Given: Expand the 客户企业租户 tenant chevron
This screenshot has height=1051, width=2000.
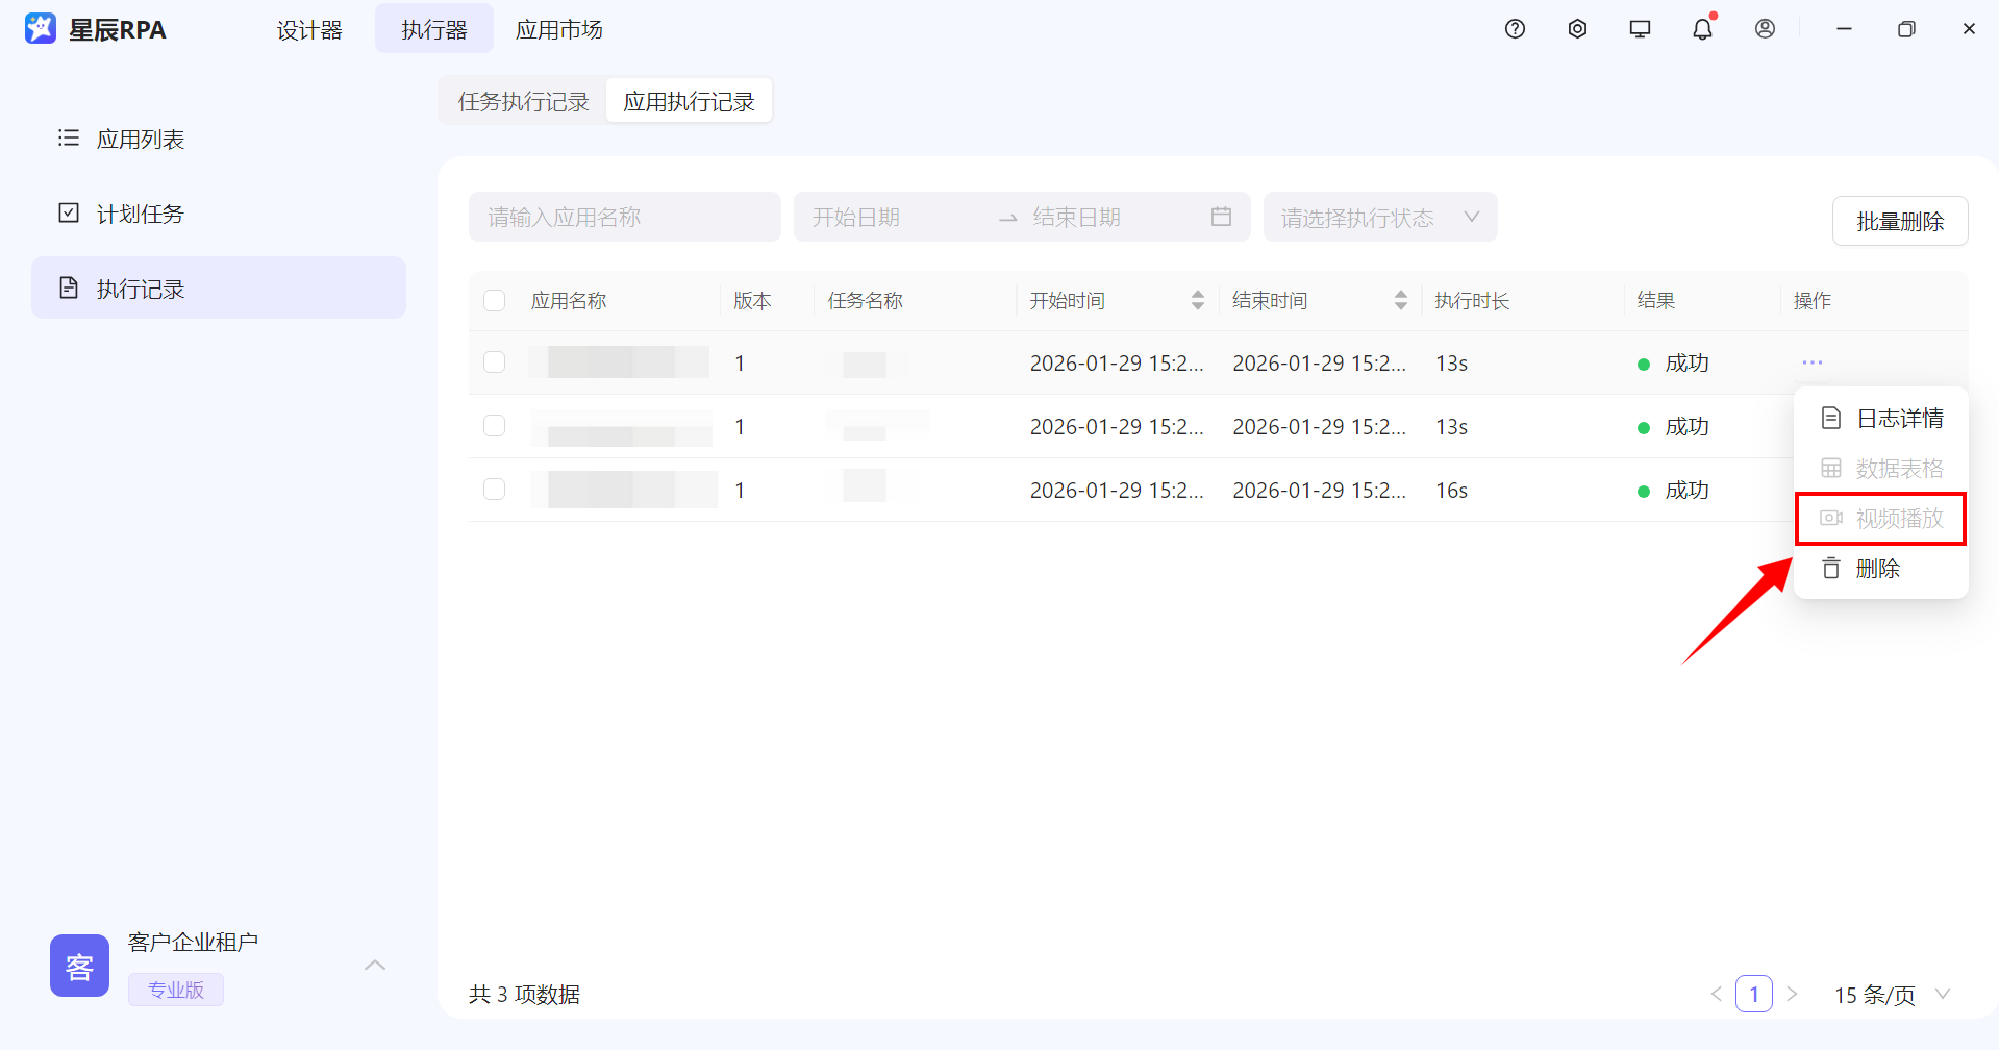Looking at the screenshot, I should [375, 965].
